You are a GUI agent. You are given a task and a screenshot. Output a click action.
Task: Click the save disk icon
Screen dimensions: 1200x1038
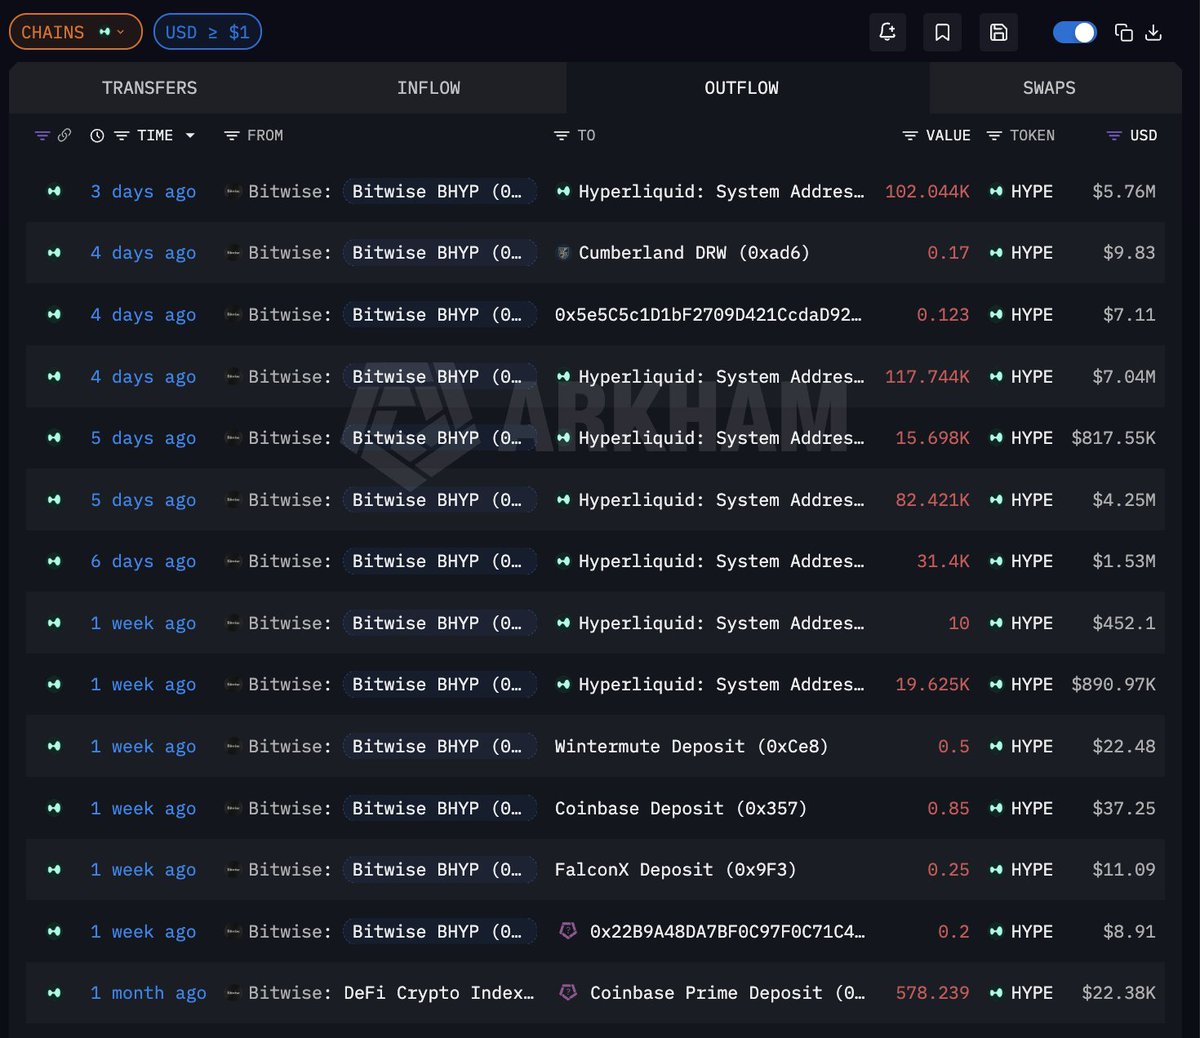click(998, 32)
